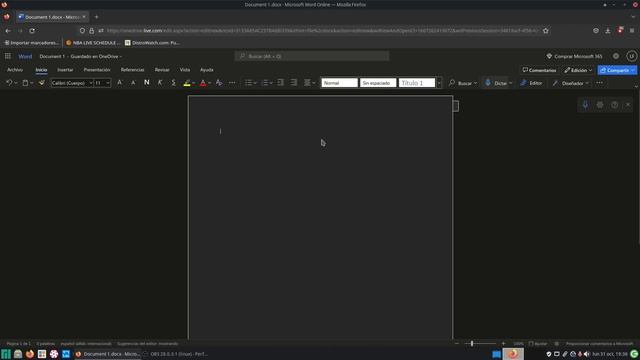
Task: Select the Format Painter brush
Action: [41, 83]
